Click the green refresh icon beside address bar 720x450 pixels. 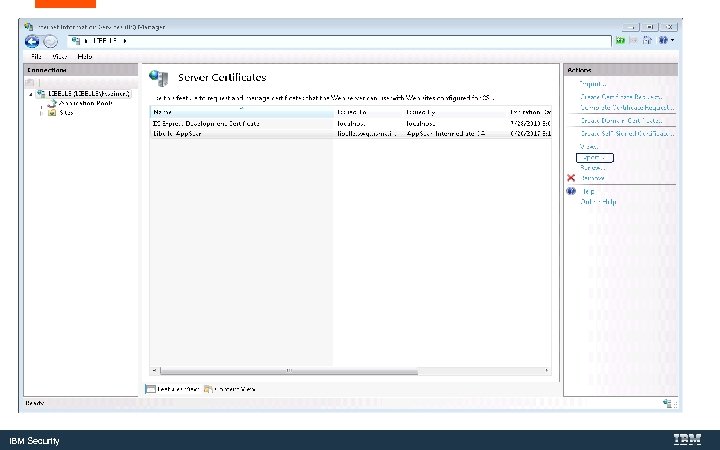click(x=620, y=41)
